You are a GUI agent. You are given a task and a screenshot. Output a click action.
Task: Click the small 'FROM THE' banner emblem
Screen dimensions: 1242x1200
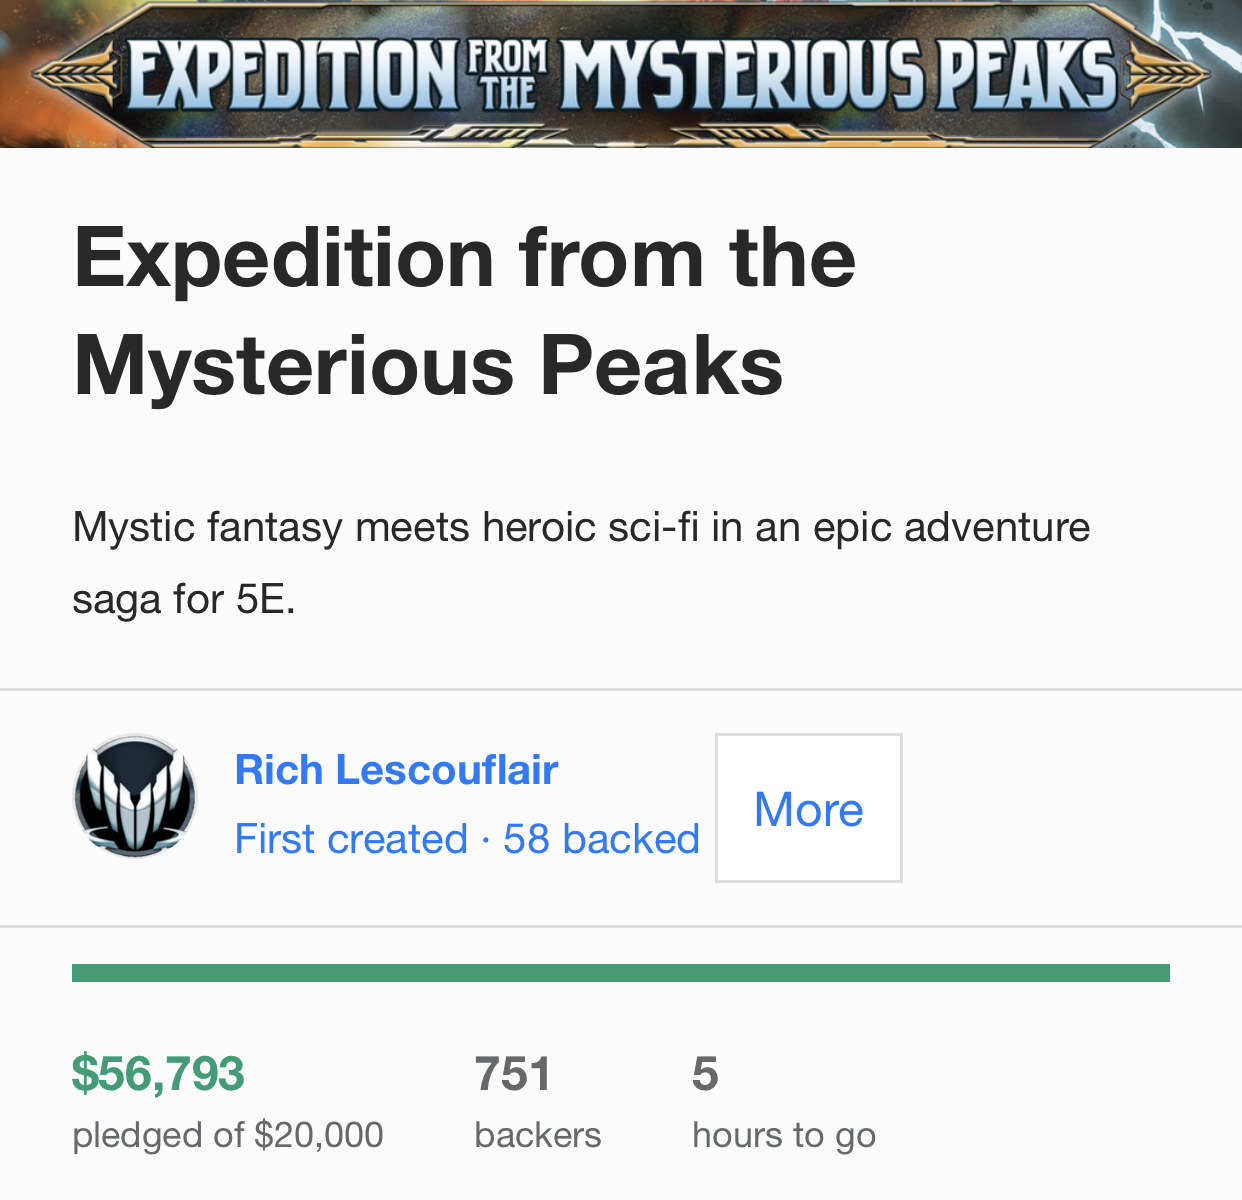(x=508, y=75)
